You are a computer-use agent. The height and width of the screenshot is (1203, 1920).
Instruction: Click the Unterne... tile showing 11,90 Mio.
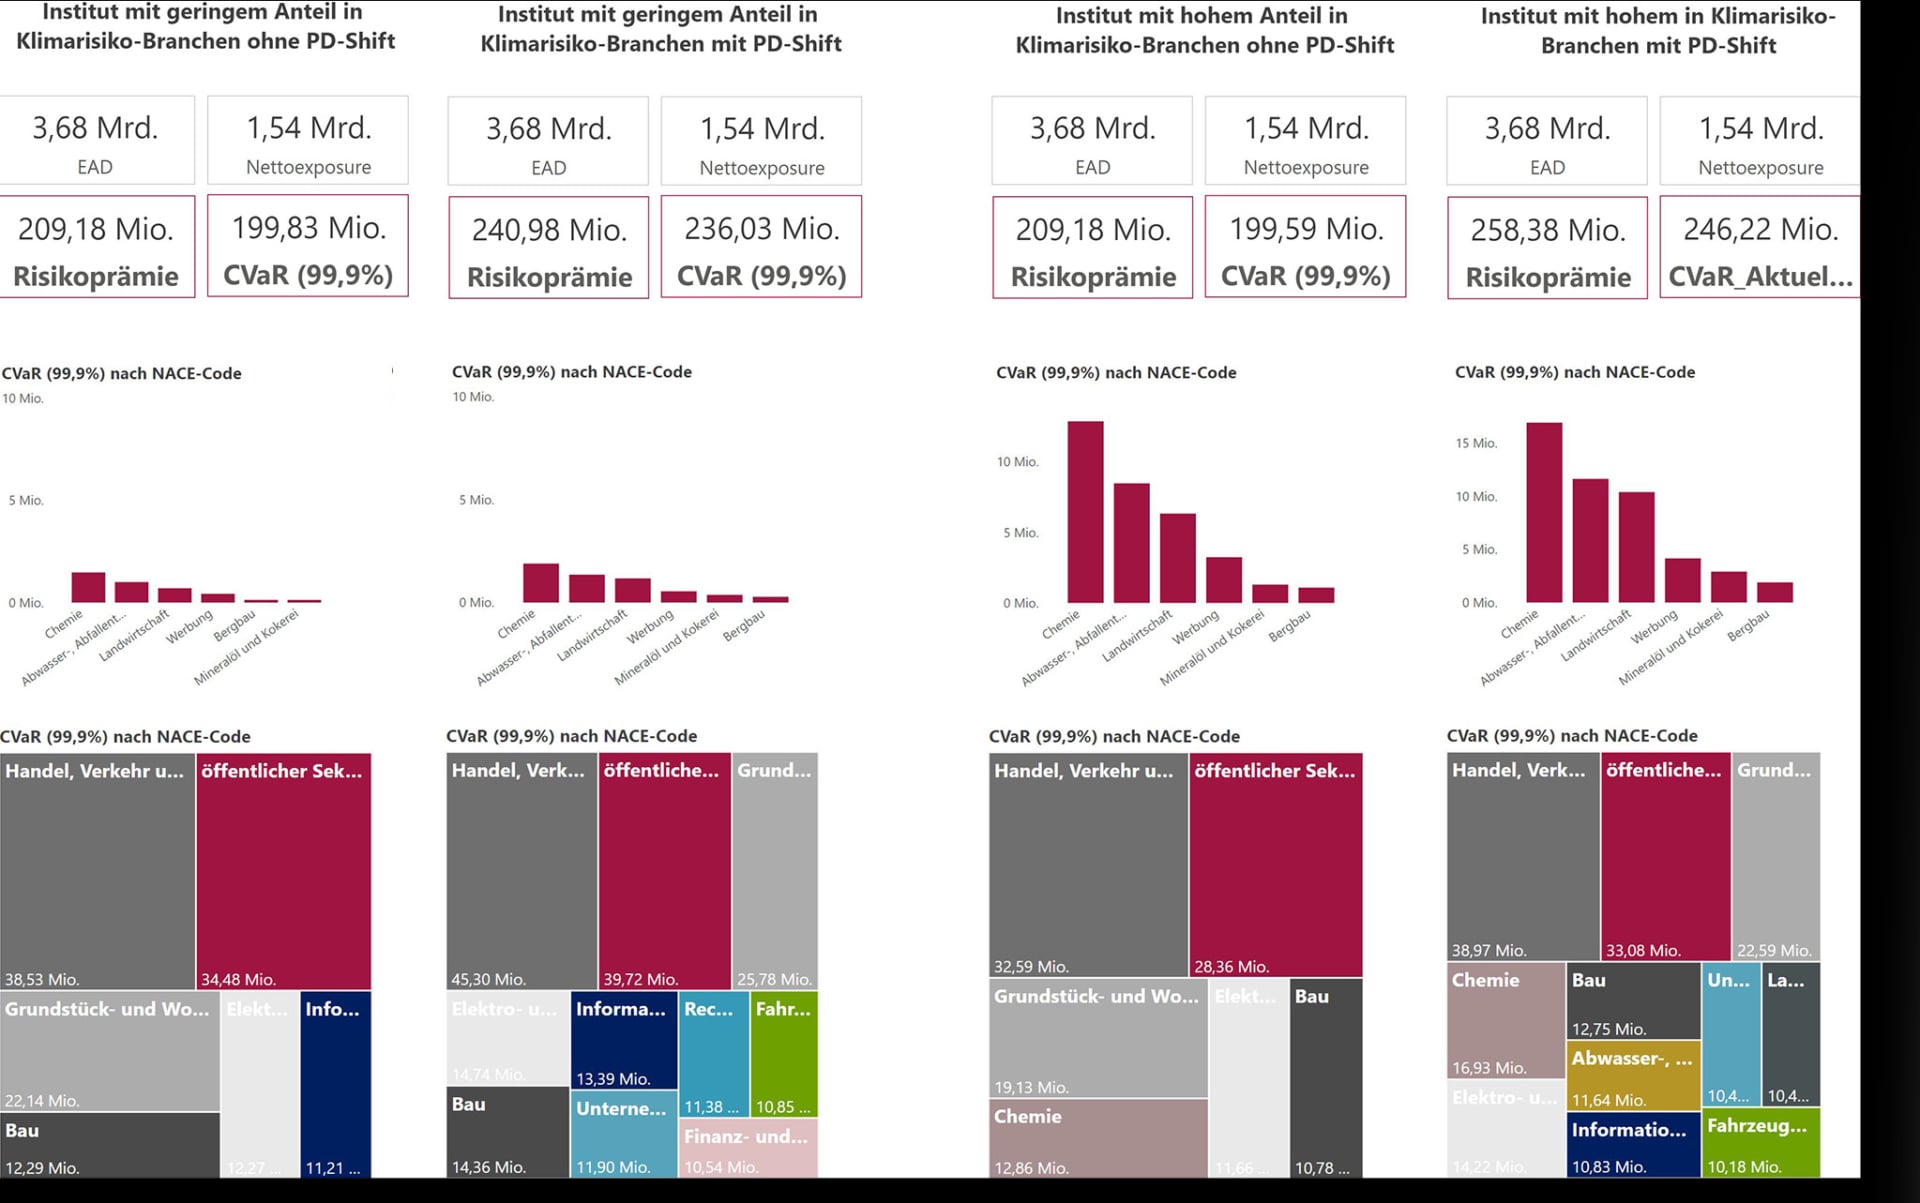click(624, 1134)
